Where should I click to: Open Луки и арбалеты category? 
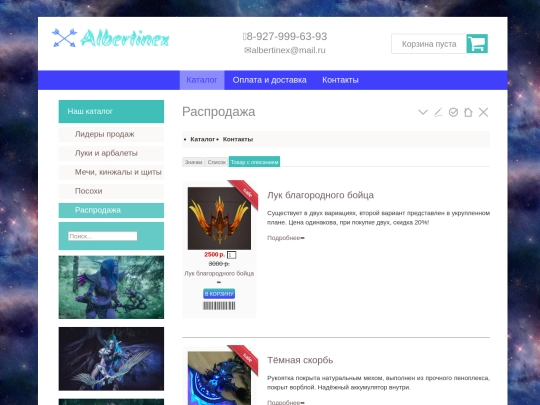pyautogui.click(x=111, y=153)
